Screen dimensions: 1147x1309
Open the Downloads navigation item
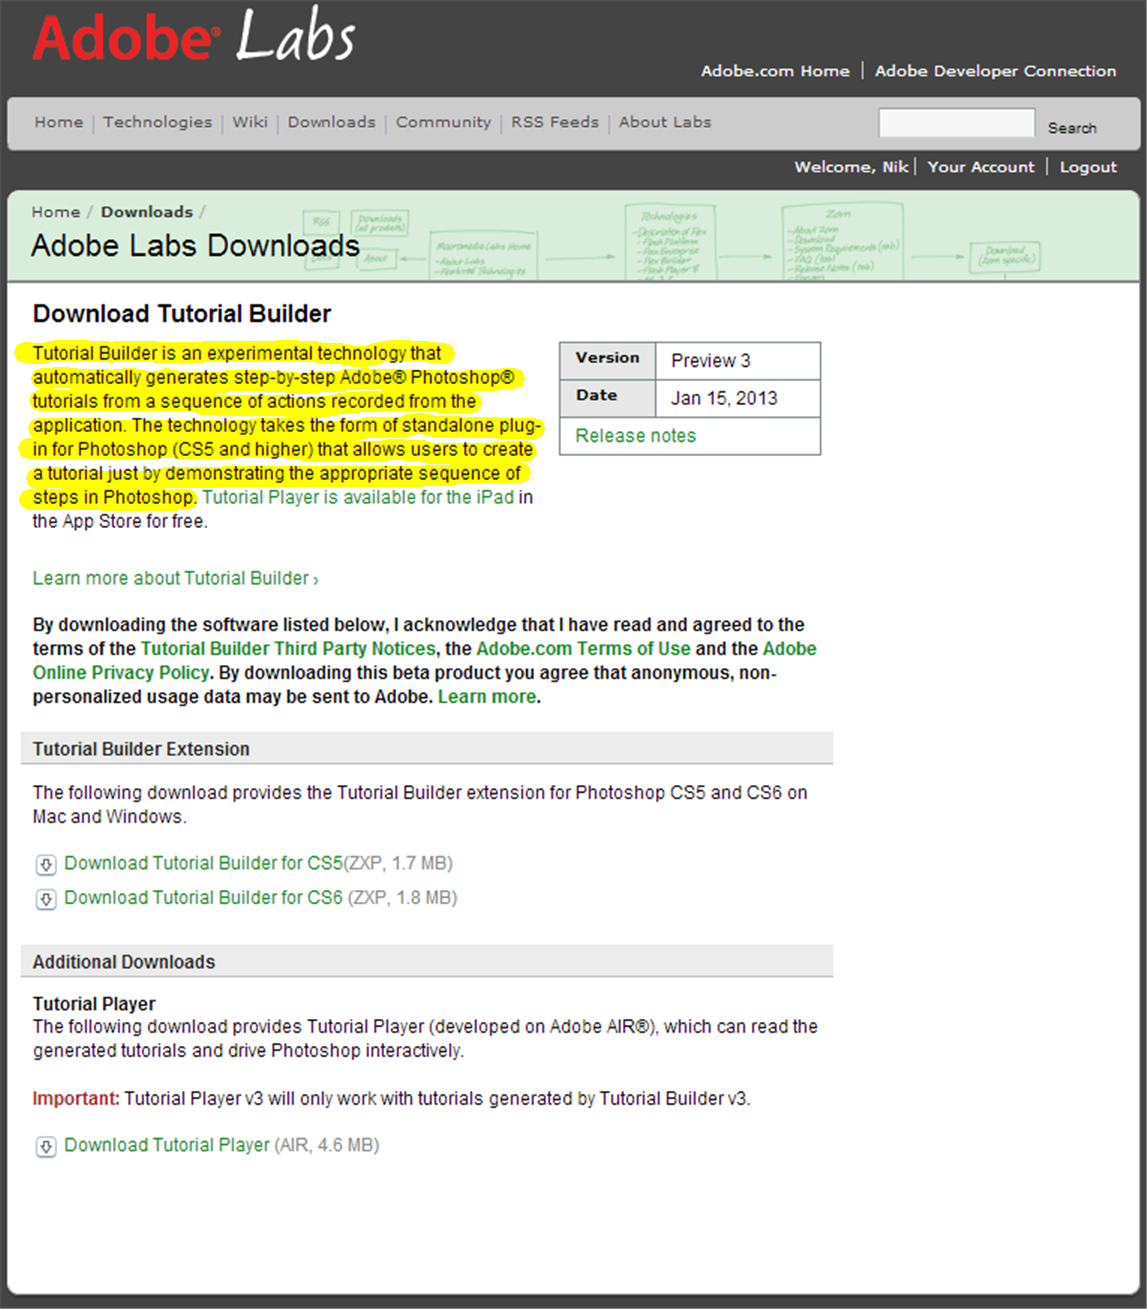click(332, 122)
